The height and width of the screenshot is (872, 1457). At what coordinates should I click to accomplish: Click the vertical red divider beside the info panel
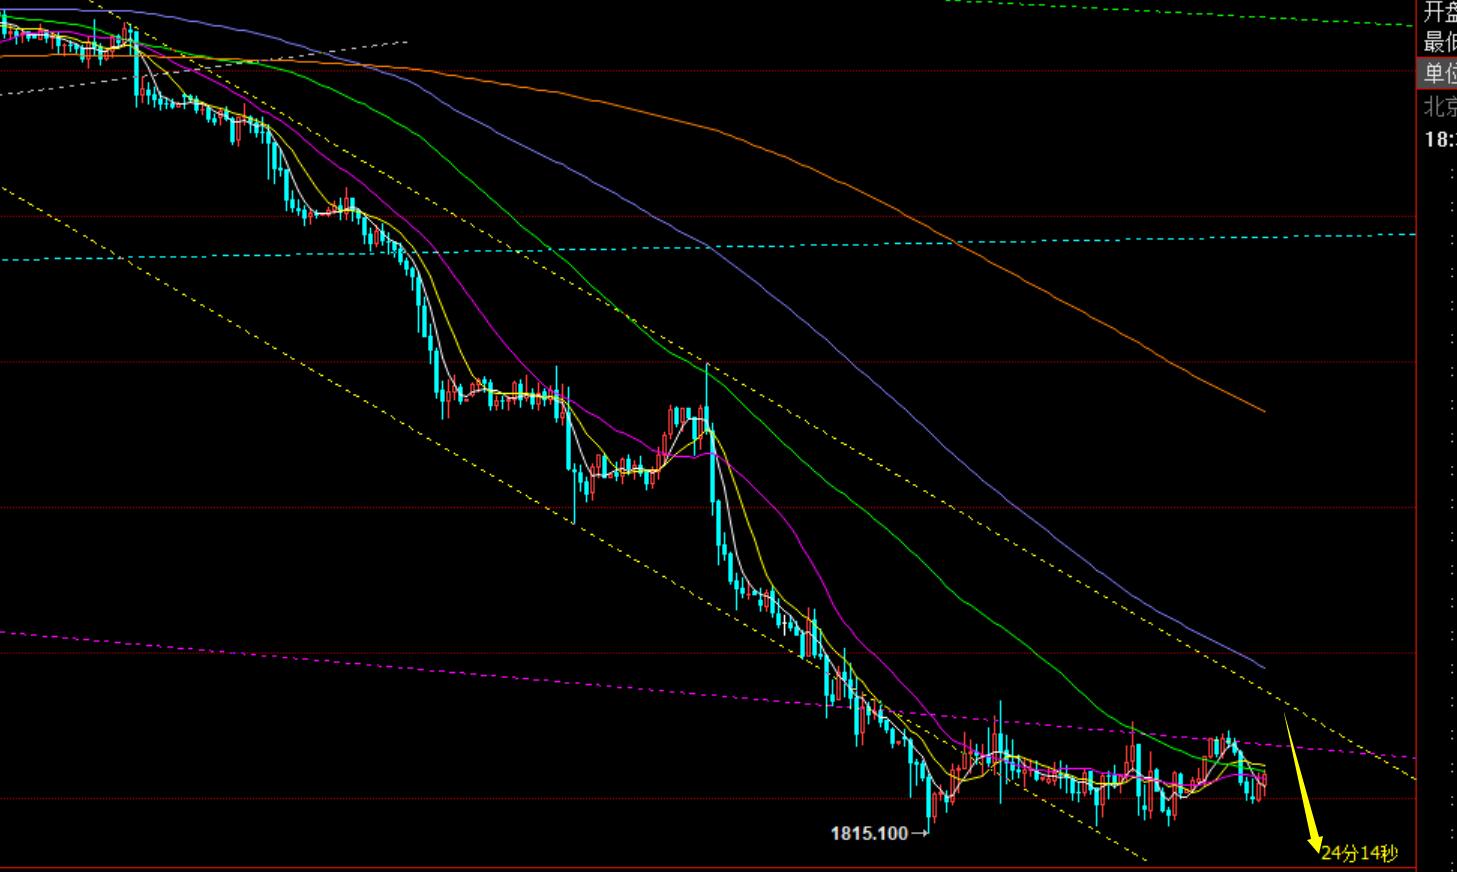point(1417,400)
